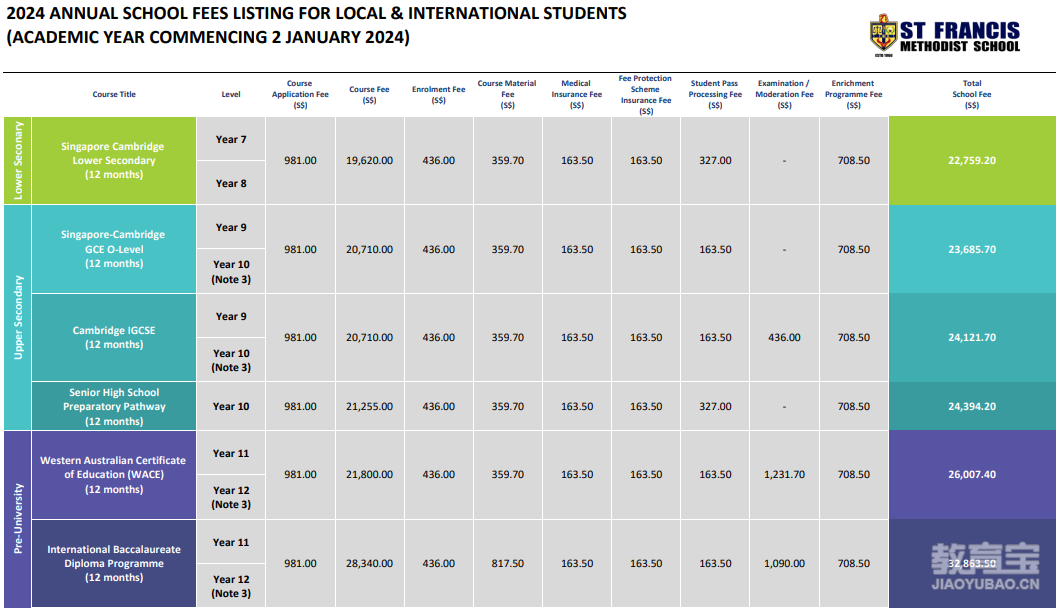Viewport: 1061px width, 613px height.
Task: Click the 'Course Application Fee' column header
Action: pyautogui.click(x=300, y=95)
